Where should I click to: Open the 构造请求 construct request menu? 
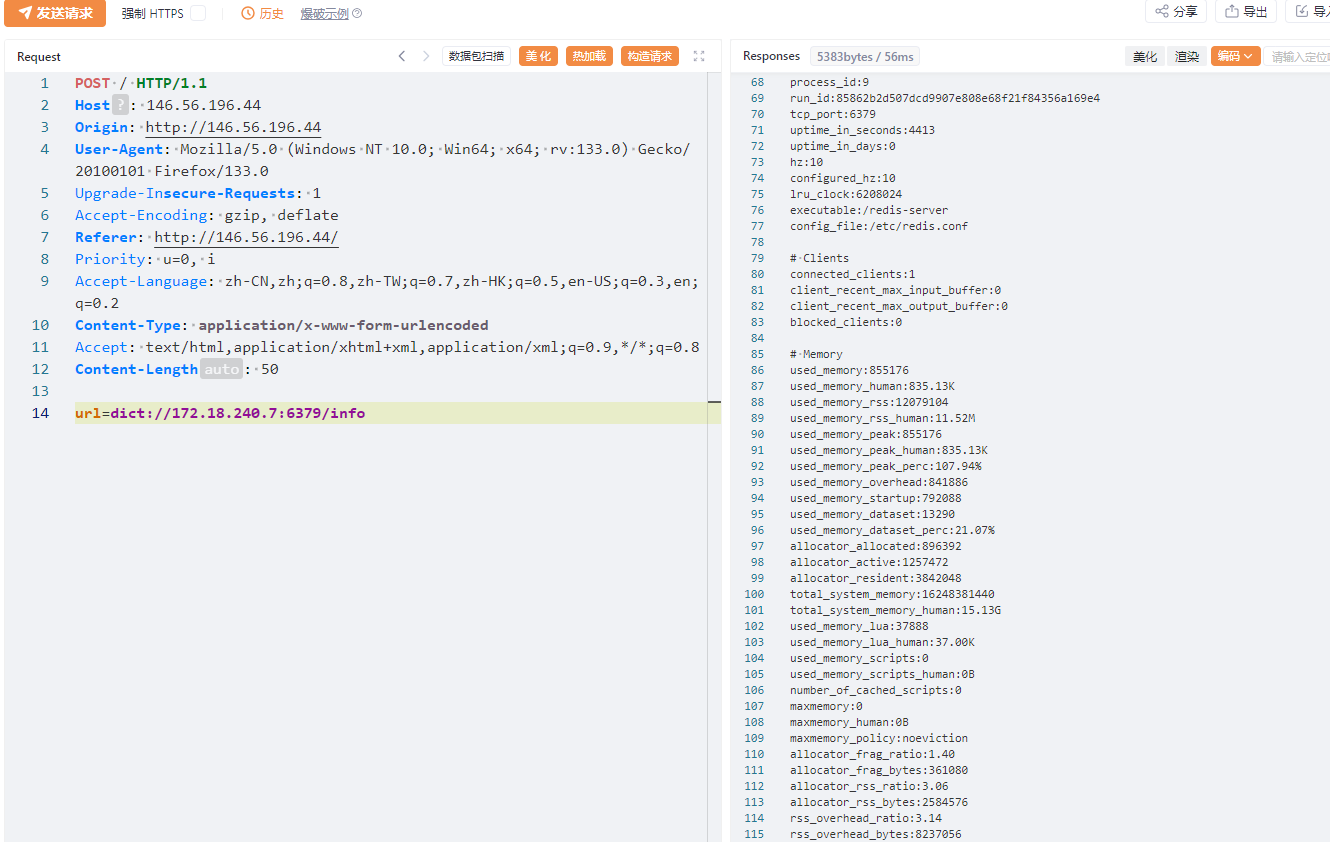(649, 56)
